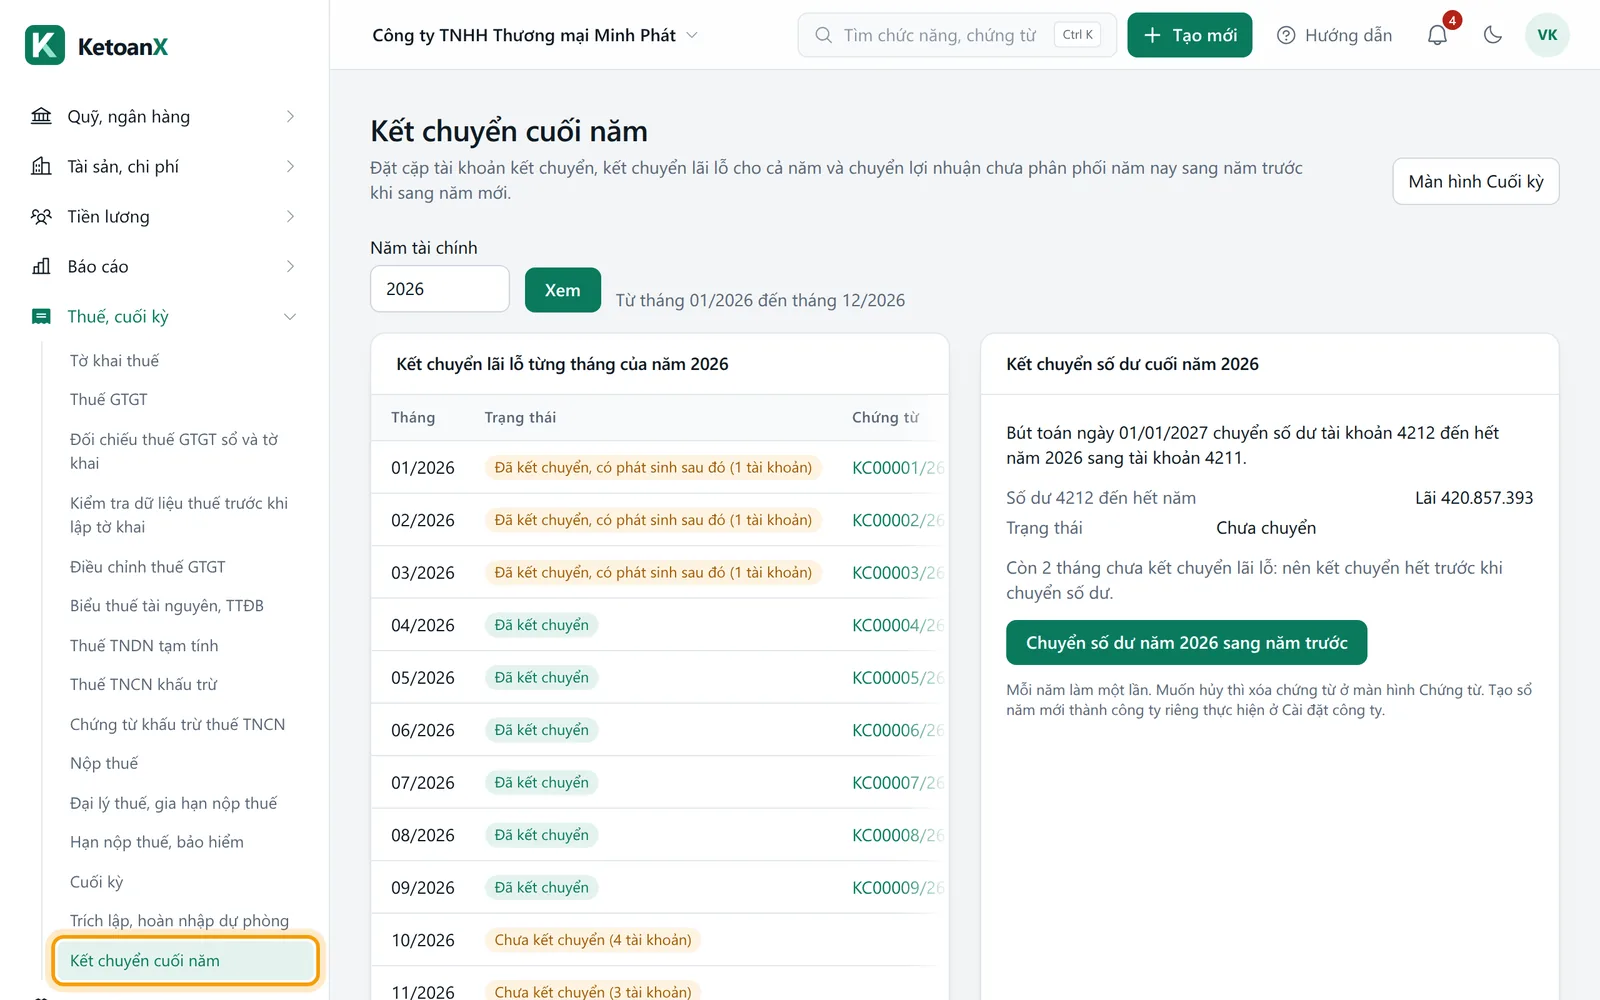1600x1000 pixels.
Task: Click the Quỹ, ngân hàng bank icon
Action: click(41, 116)
